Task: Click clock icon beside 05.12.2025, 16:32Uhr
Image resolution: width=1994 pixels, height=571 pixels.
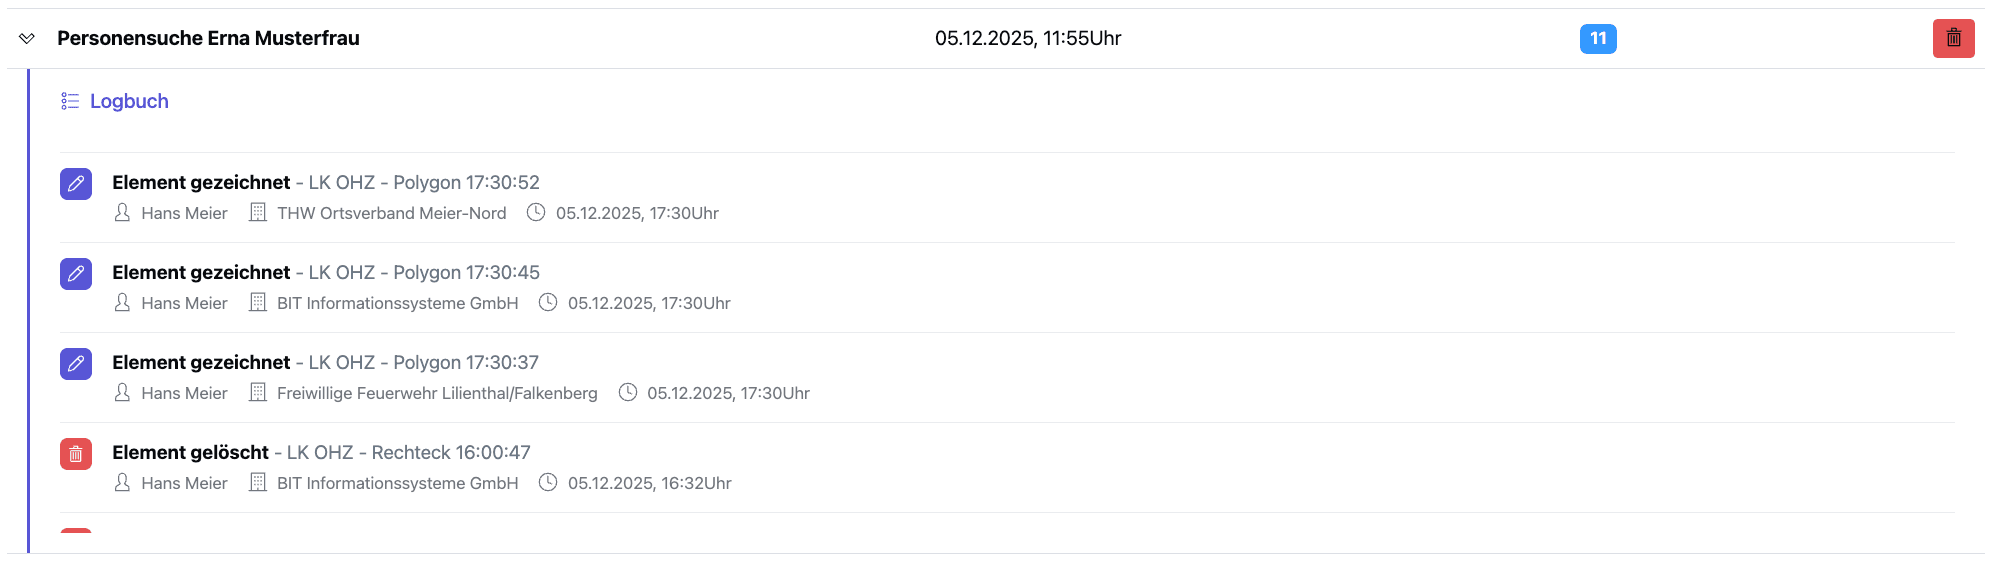Action: tap(548, 483)
